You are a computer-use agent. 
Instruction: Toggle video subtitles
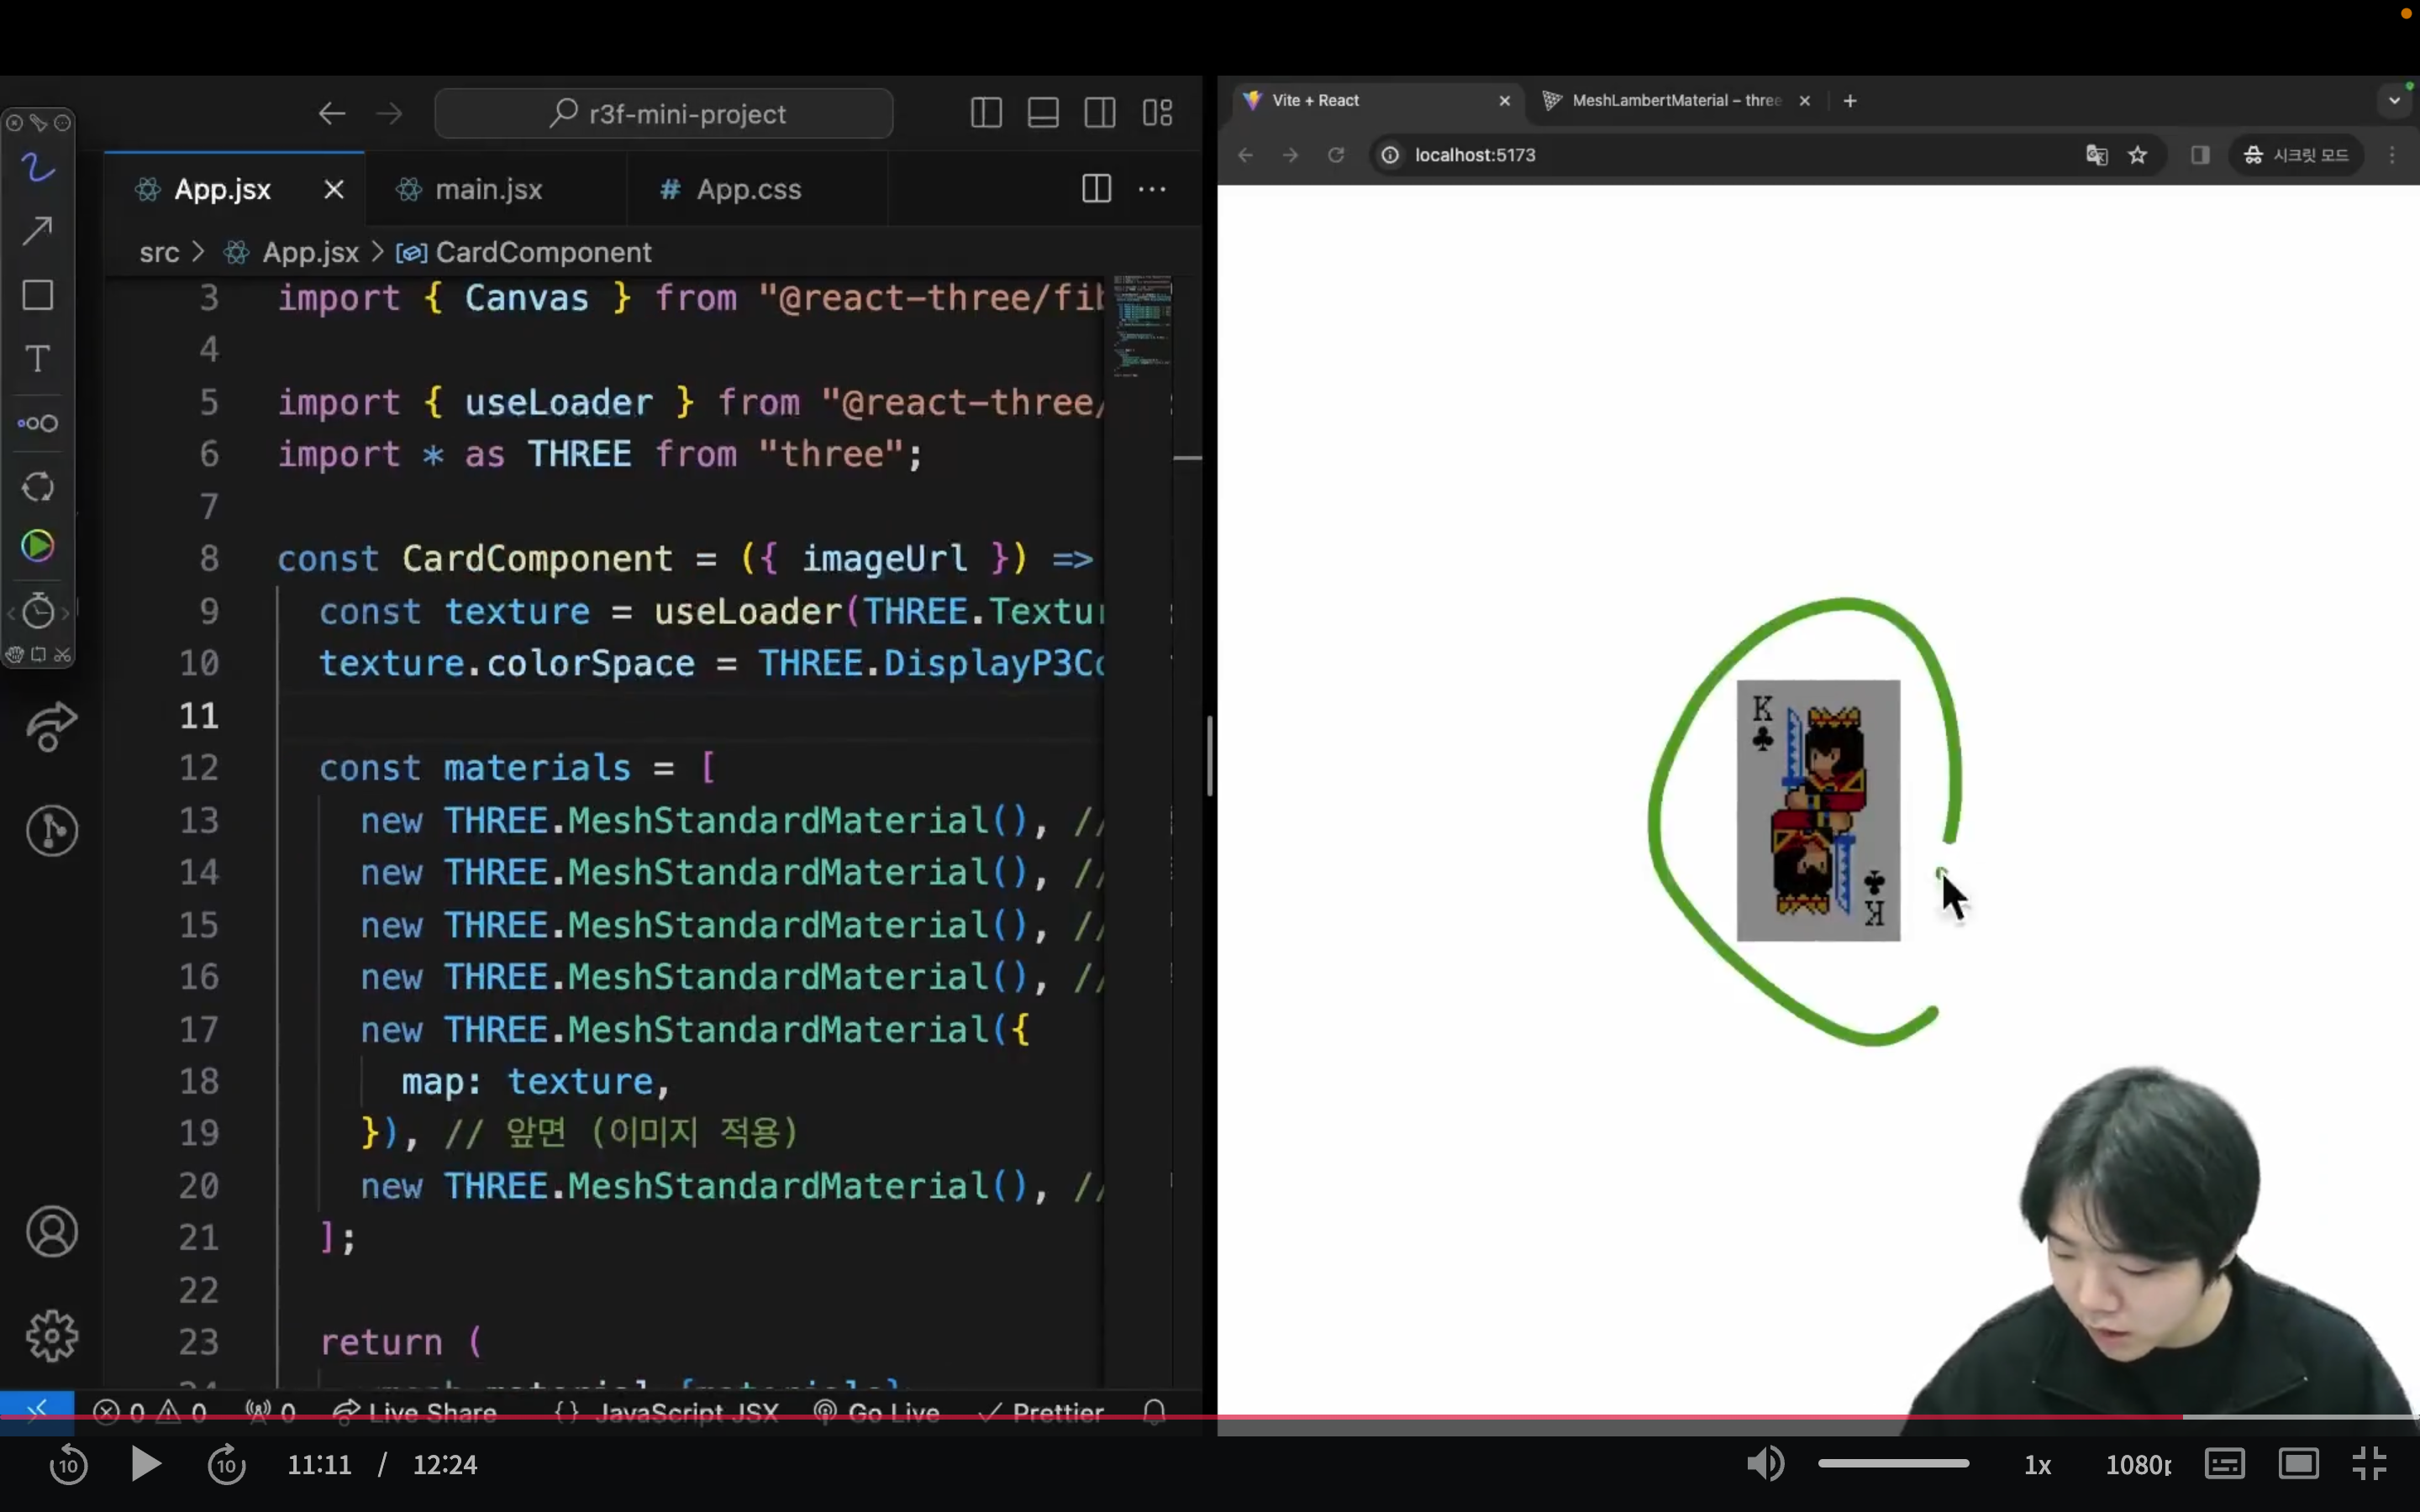(x=2225, y=1465)
